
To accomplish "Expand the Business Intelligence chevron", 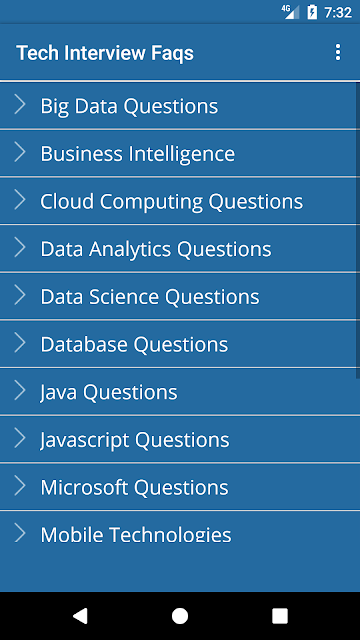I will pyautogui.click(x=20, y=153).
